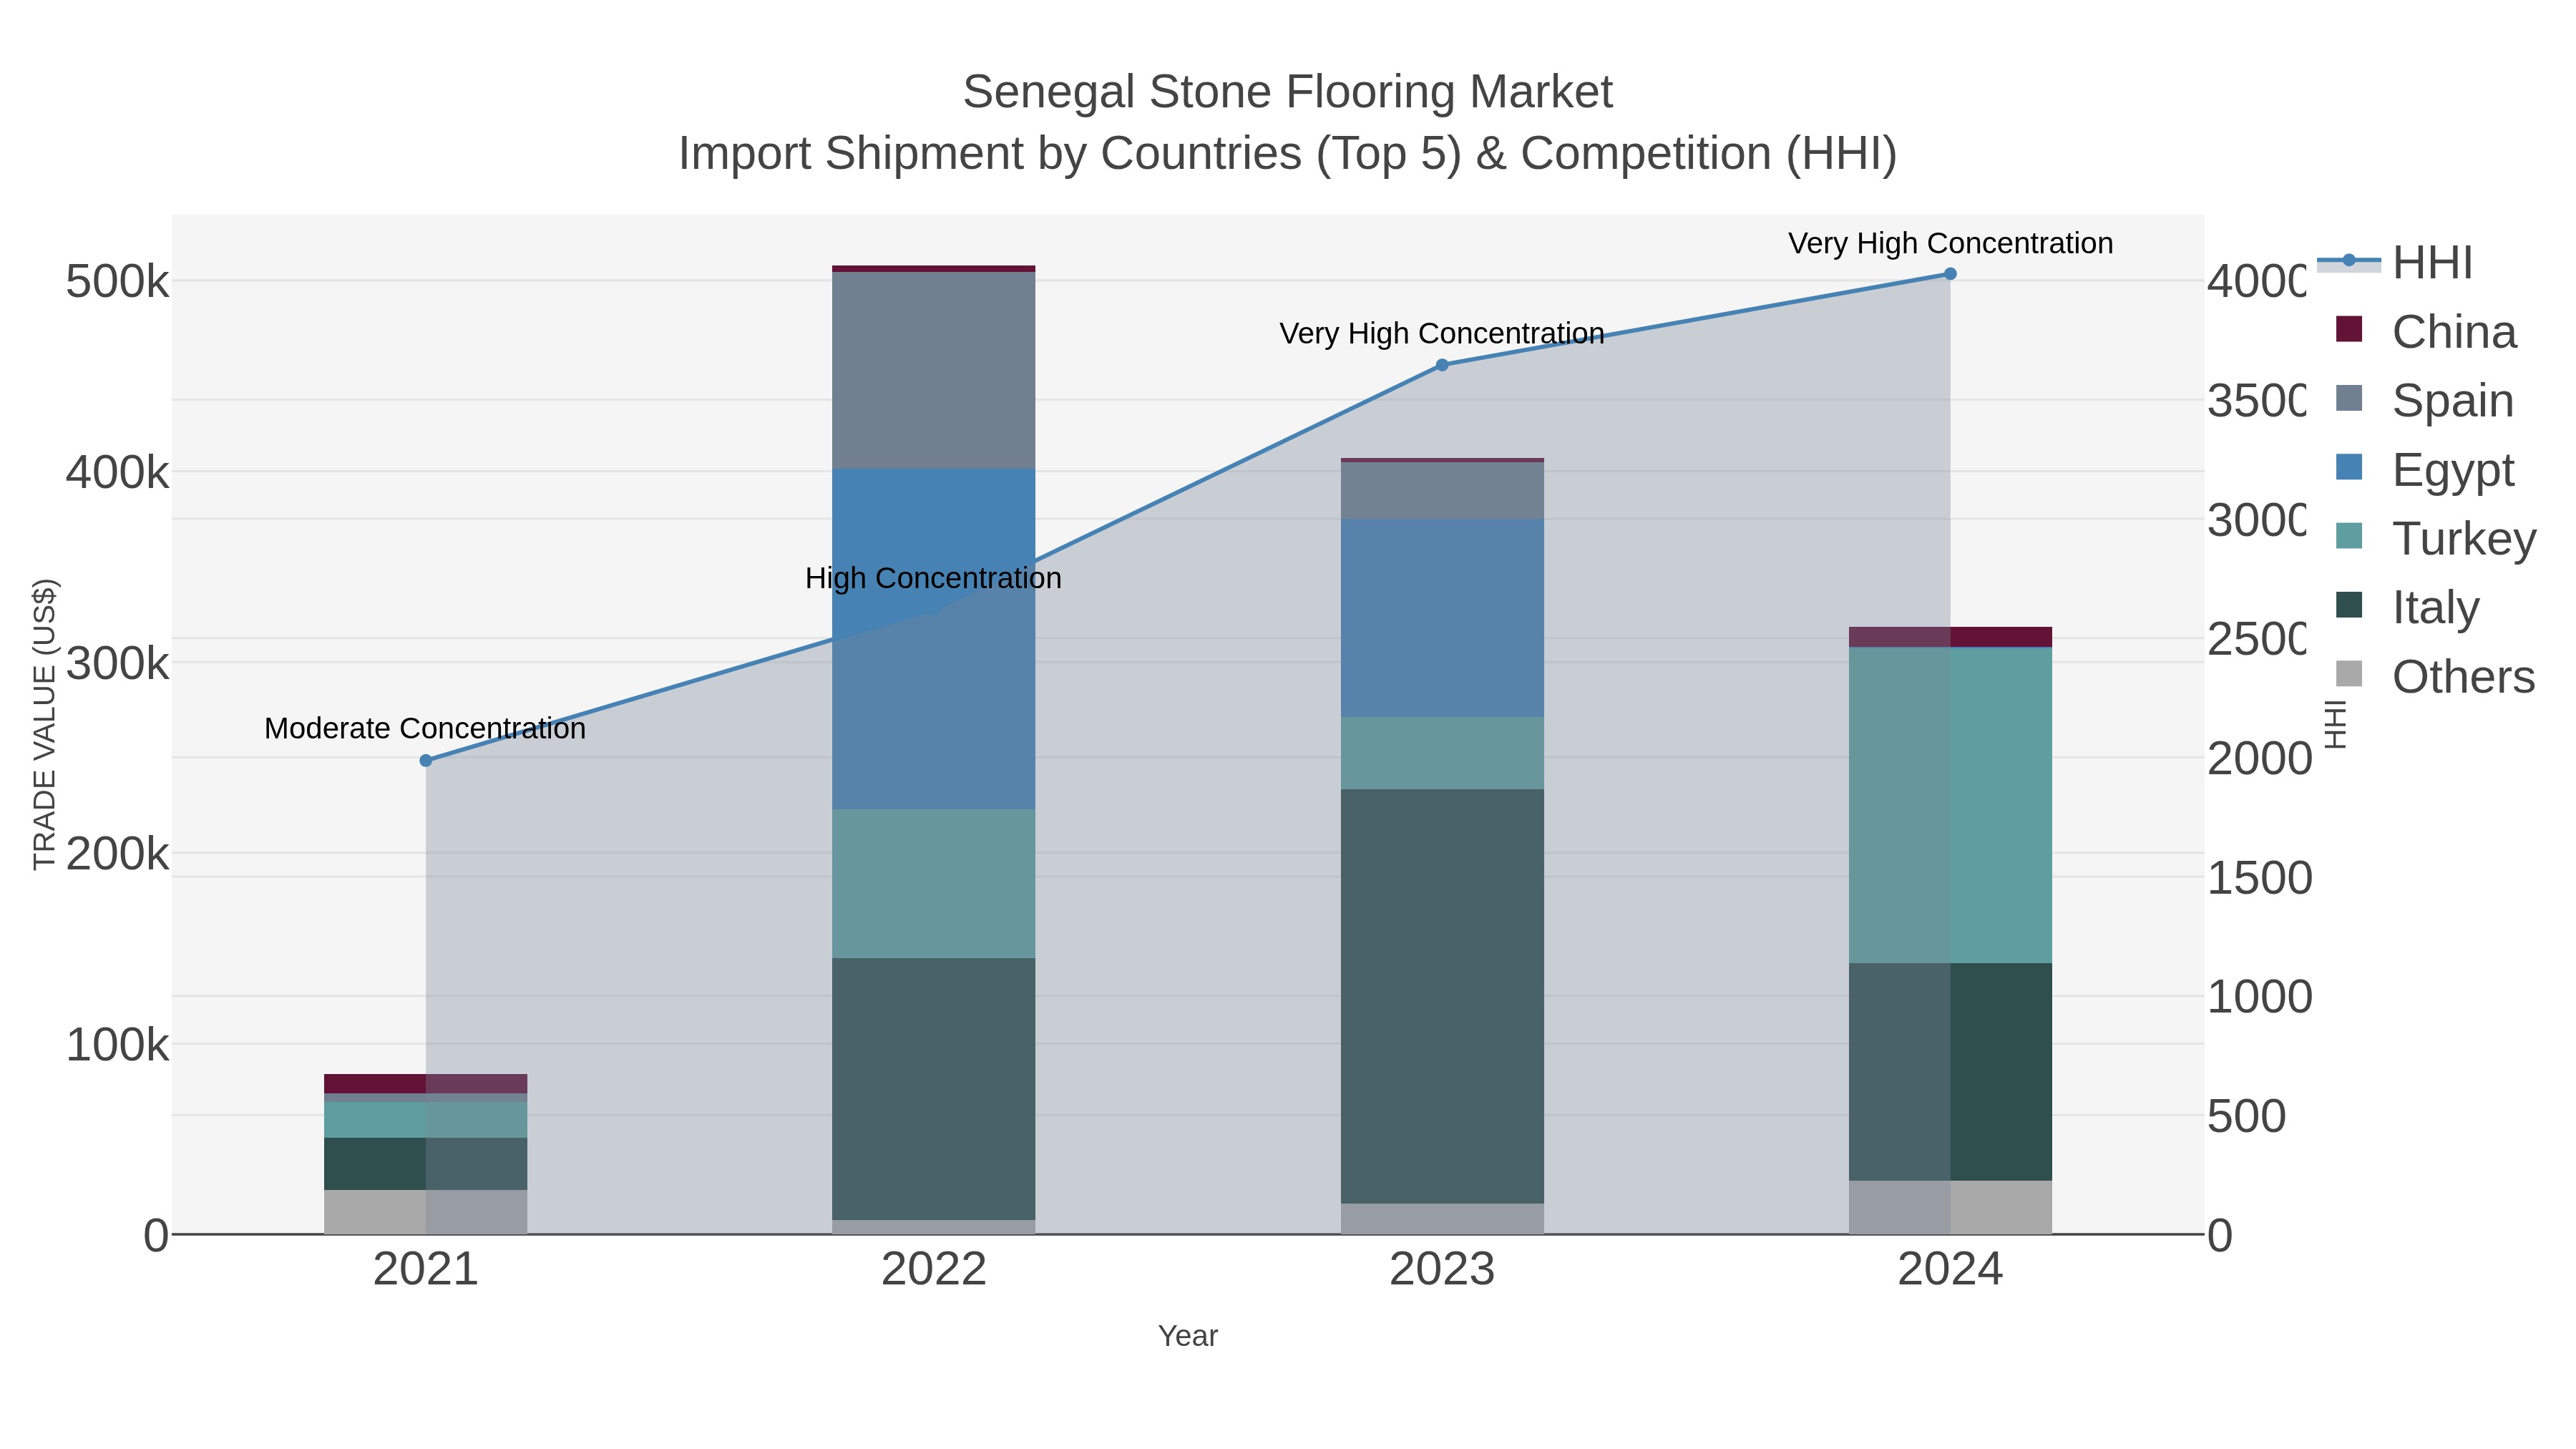This screenshot has height=1449, width=2576.
Task: Select the 2023 HHI data point
Action: tap(1442, 365)
